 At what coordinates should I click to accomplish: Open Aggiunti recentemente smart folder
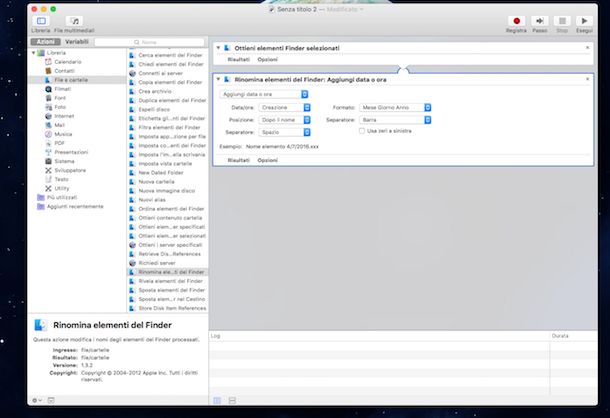75,206
